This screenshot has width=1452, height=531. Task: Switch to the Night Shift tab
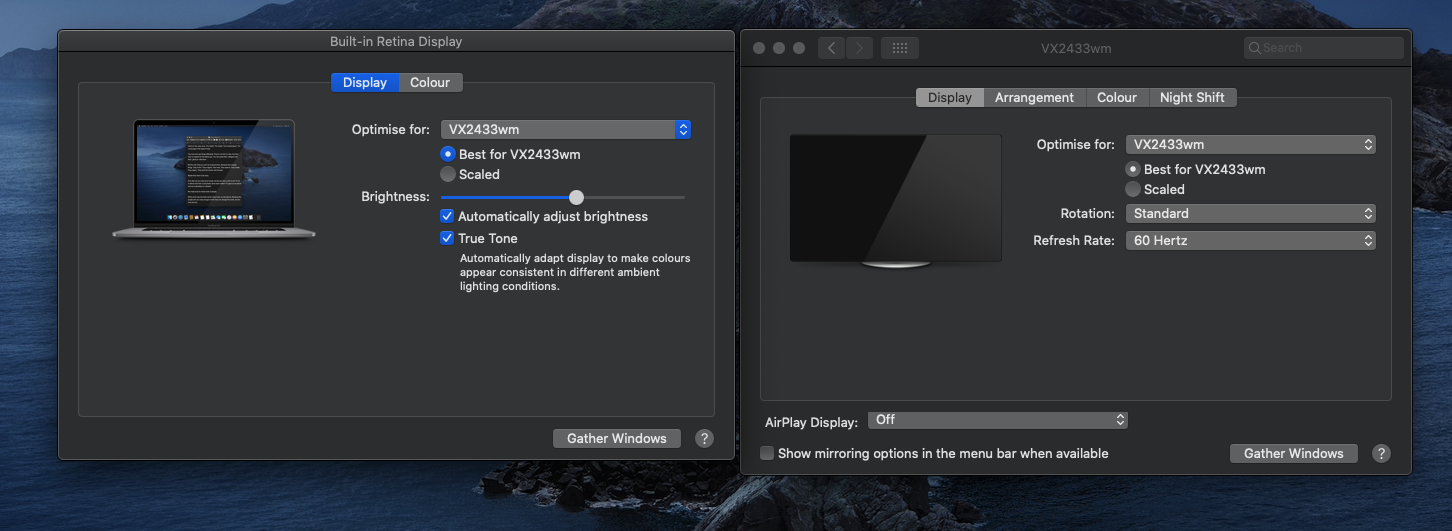click(x=1192, y=97)
